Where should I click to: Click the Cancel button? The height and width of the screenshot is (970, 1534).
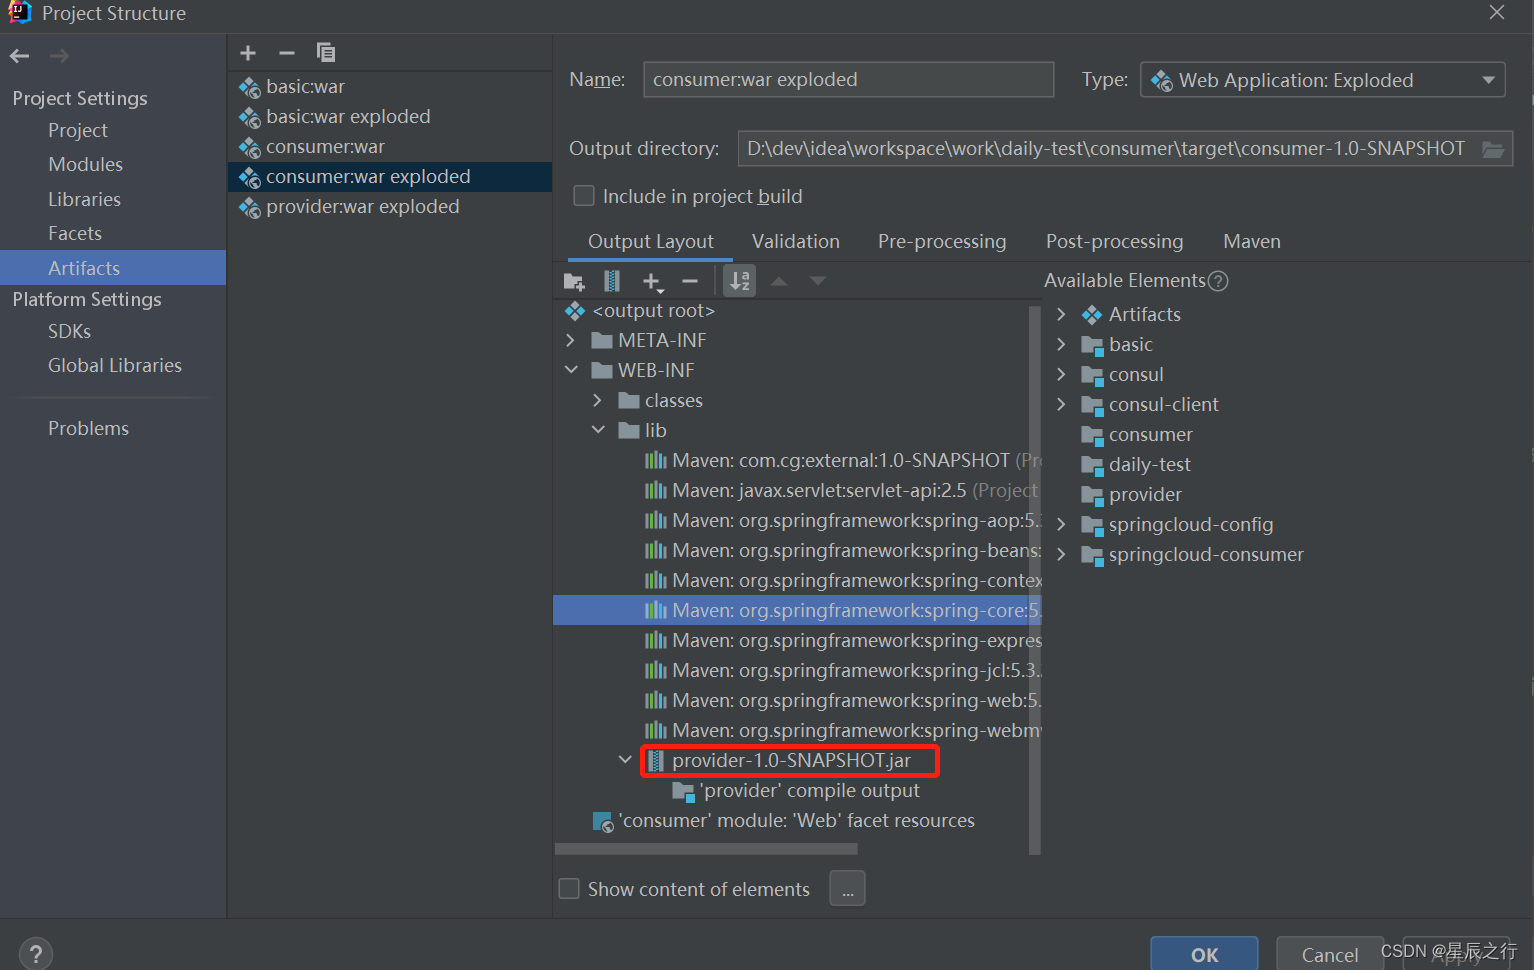(1330, 954)
